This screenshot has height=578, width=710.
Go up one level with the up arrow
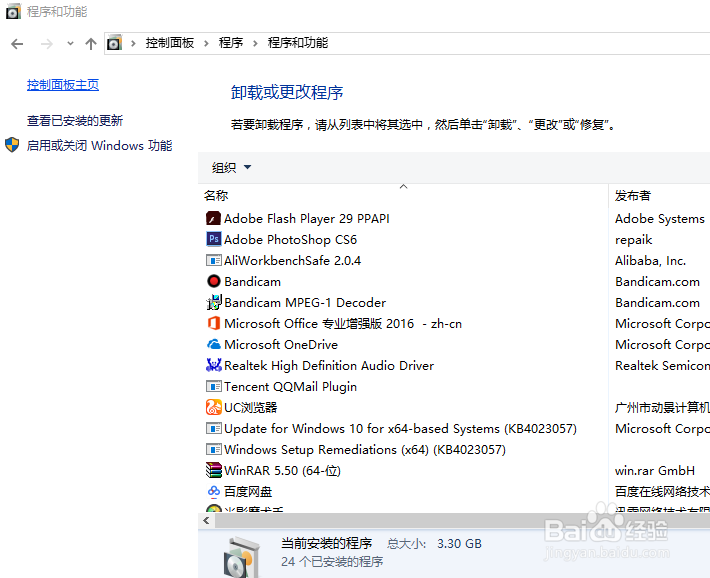click(x=91, y=44)
